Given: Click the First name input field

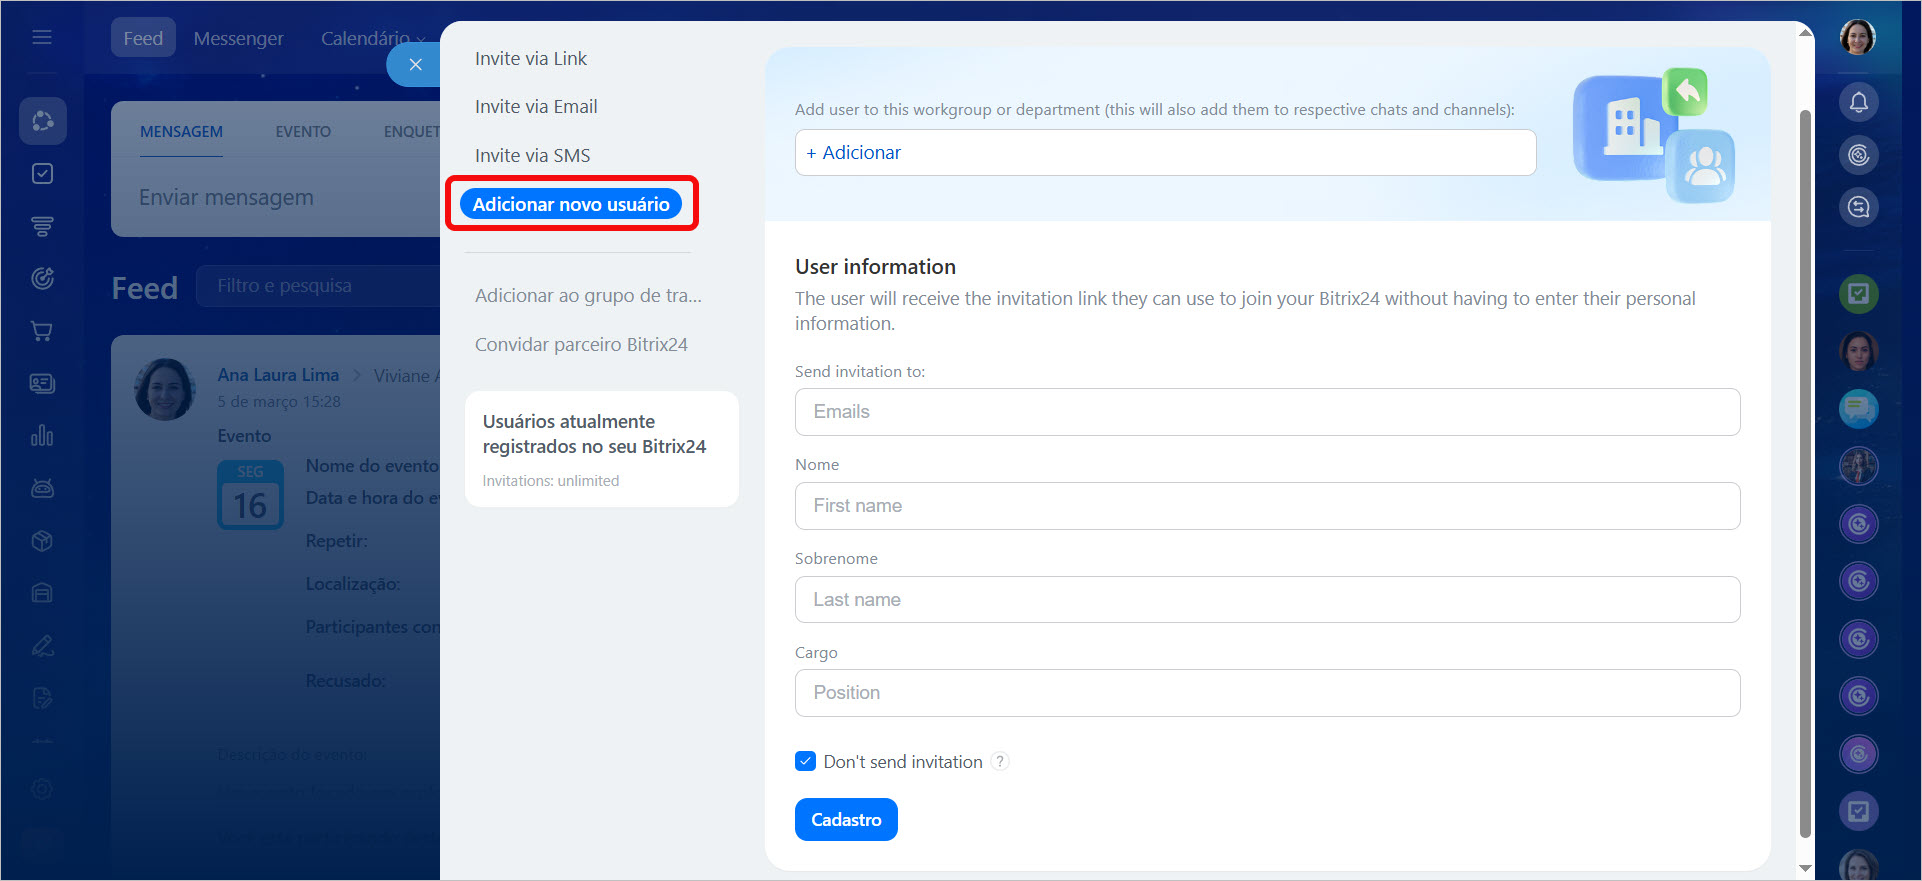Looking at the screenshot, I should pos(1267,506).
